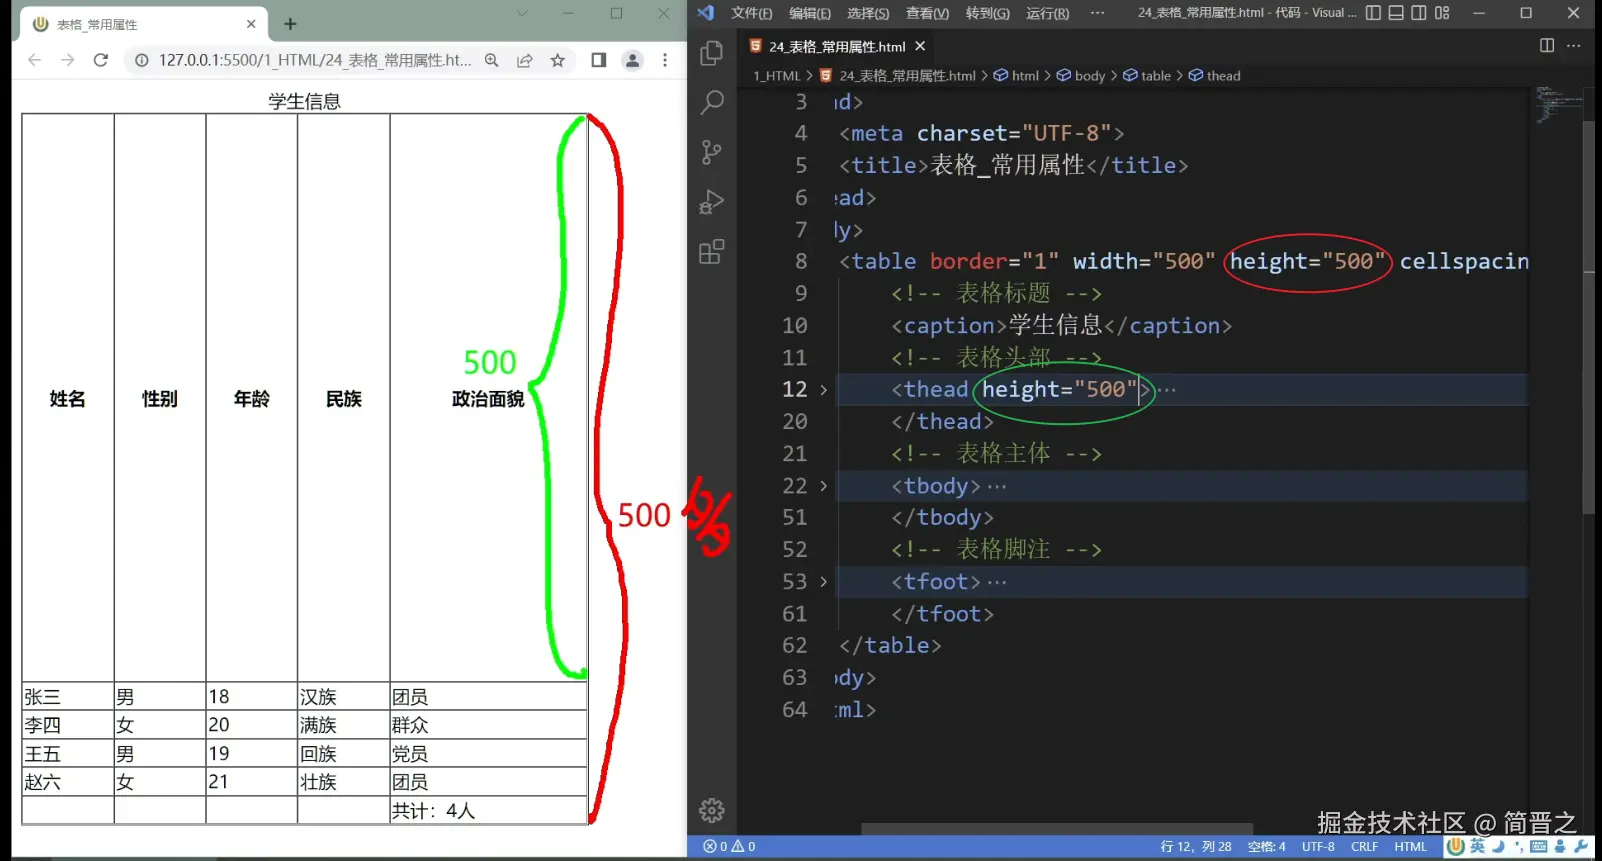Screen dimensions: 1602x861
Task: Open Chrome tab search dropdown arrow
Action: click(x=521, y=13)
